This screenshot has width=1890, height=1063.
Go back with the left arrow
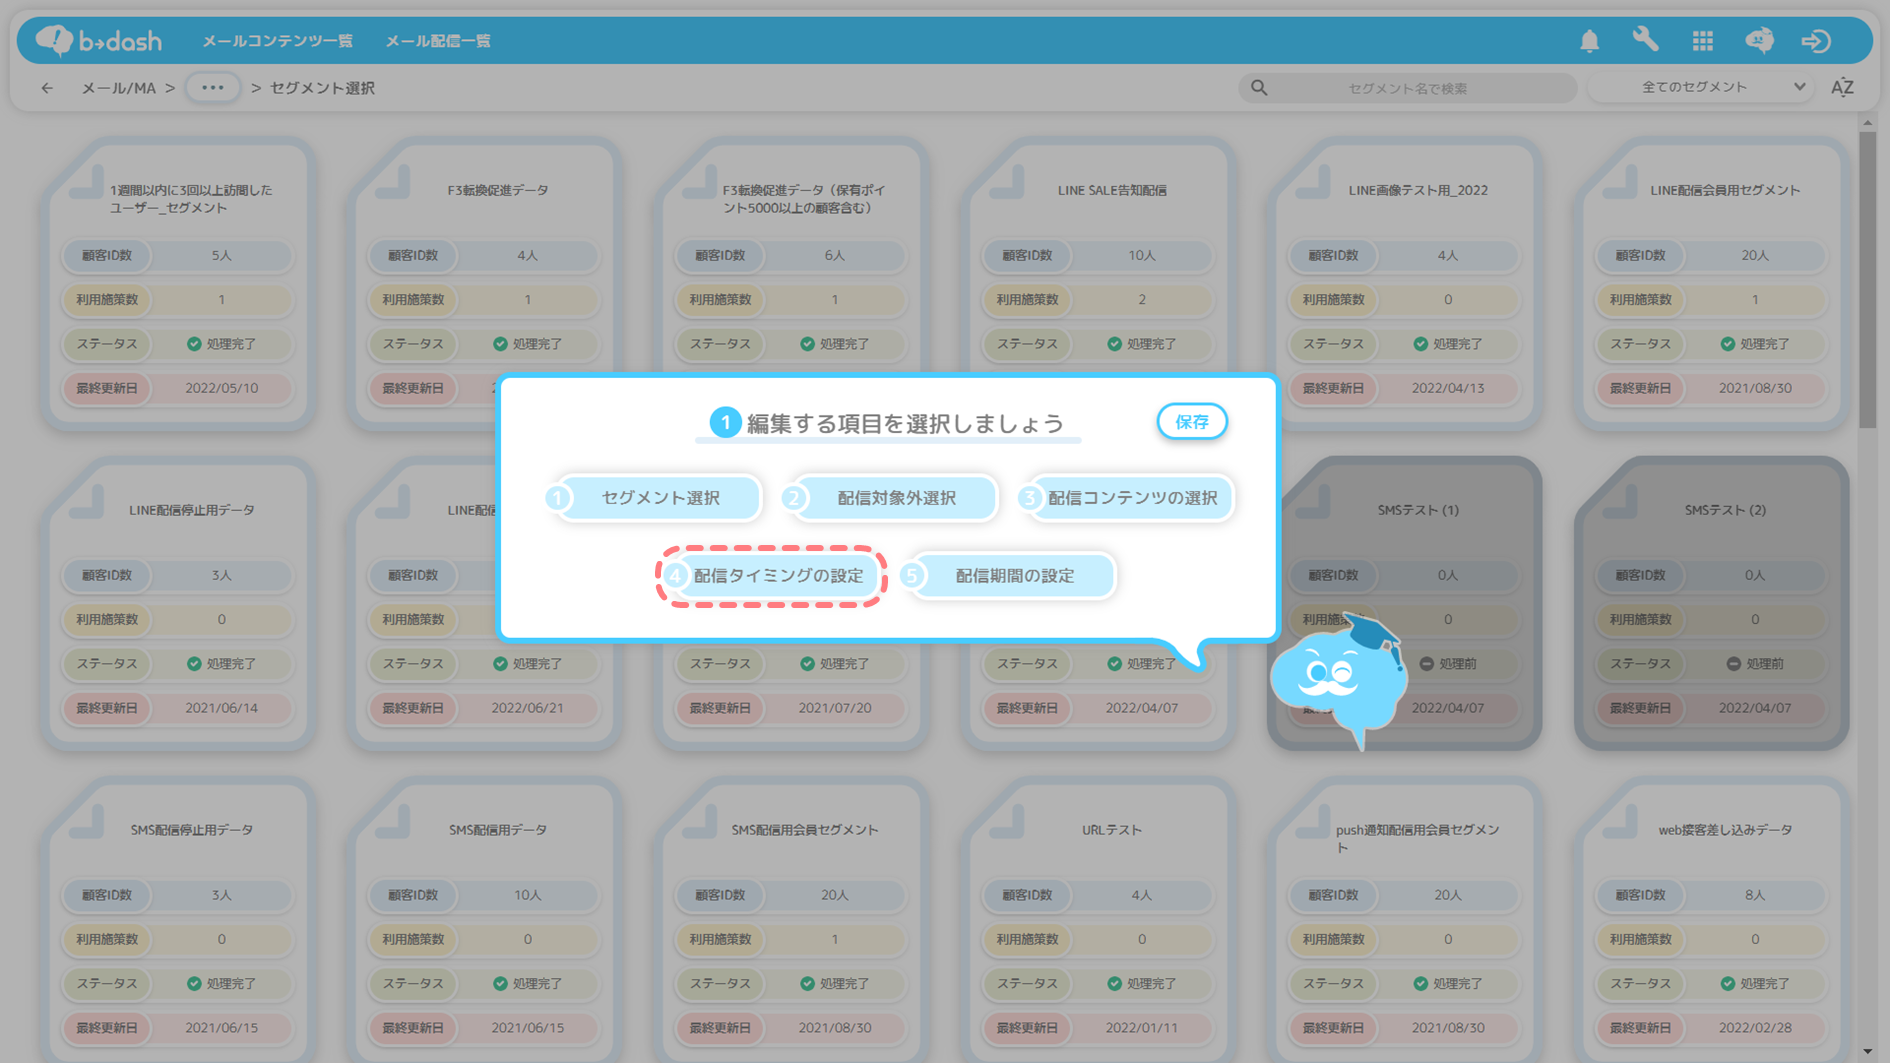coord(47,88)
